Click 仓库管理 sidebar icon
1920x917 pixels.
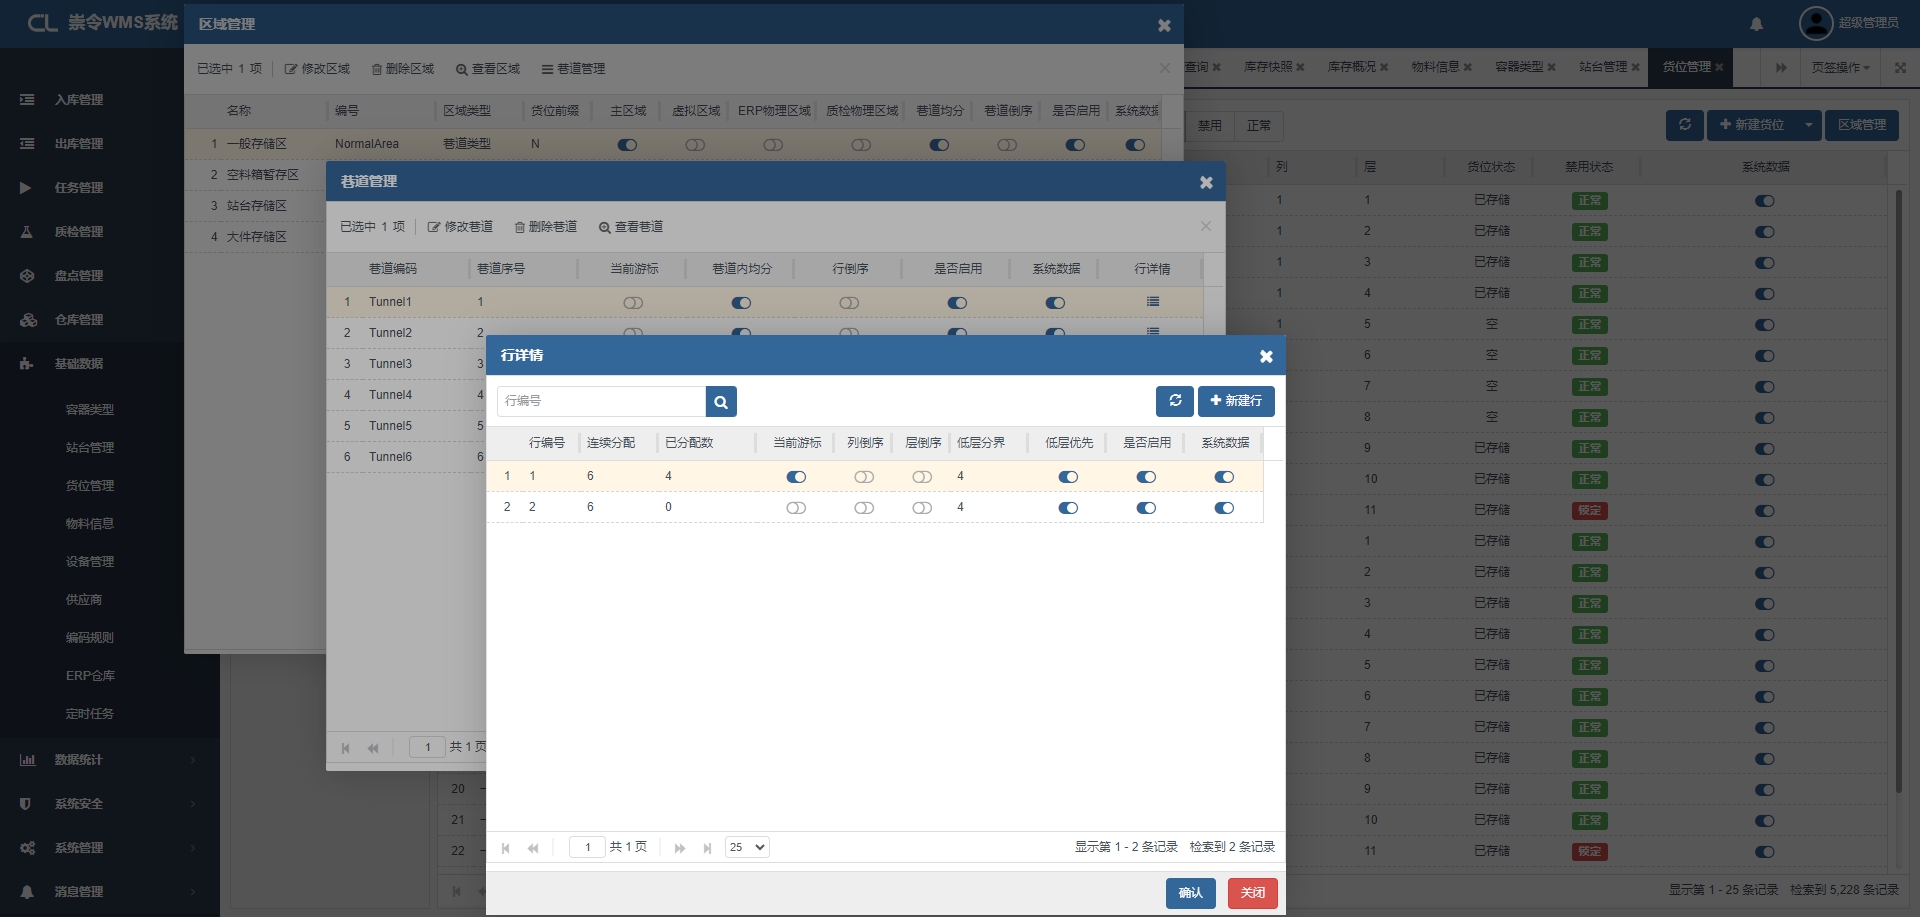(x=28, y=320)
